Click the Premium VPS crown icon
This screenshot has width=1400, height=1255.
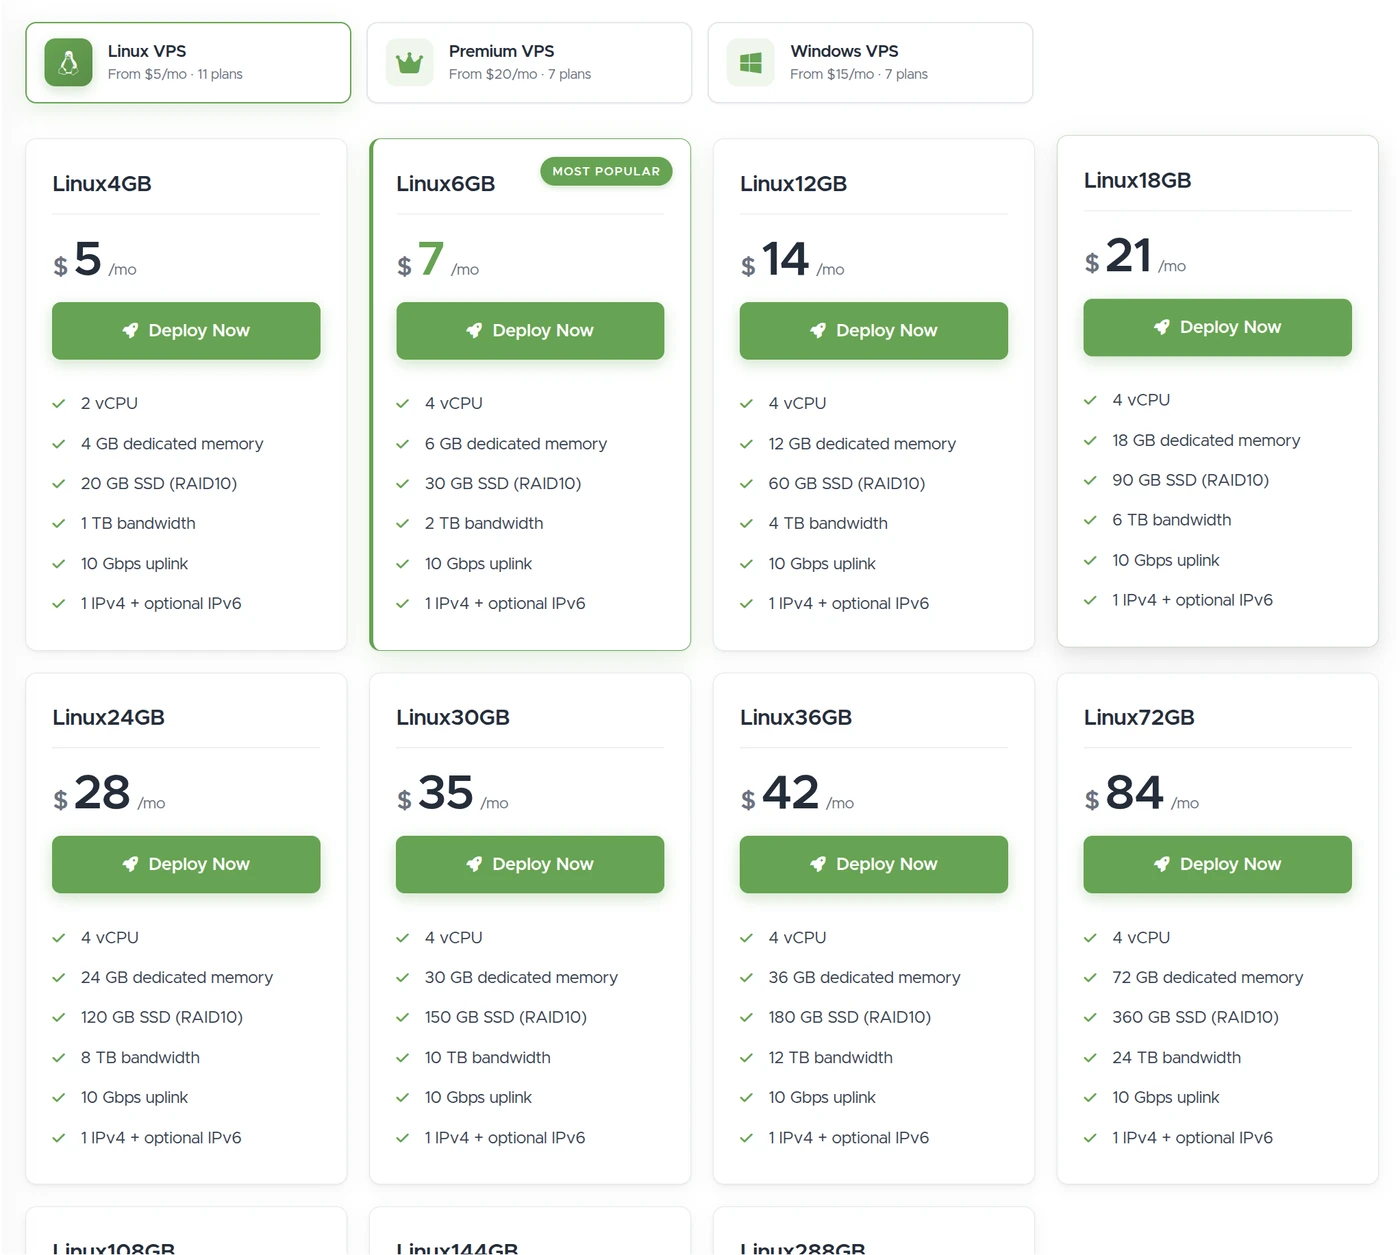410,63
